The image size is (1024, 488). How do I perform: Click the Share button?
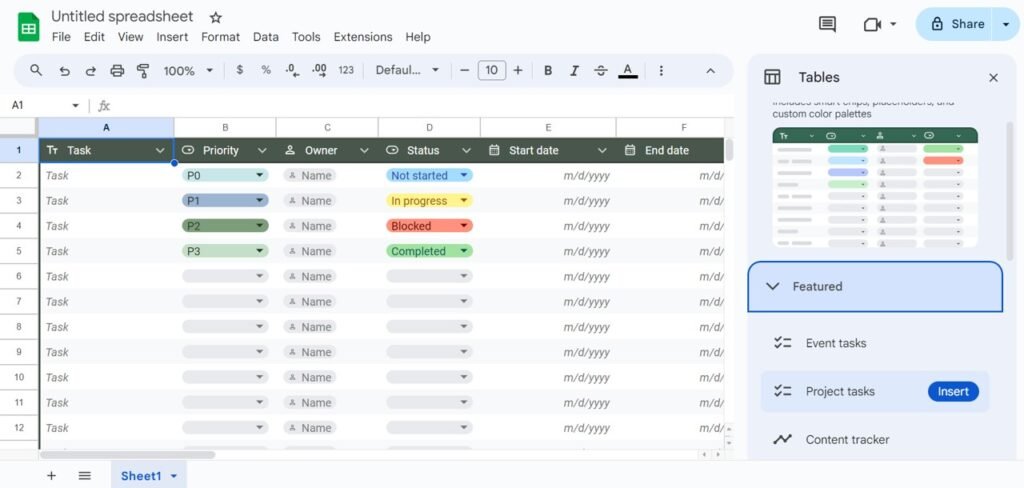[x=955, y=24]
